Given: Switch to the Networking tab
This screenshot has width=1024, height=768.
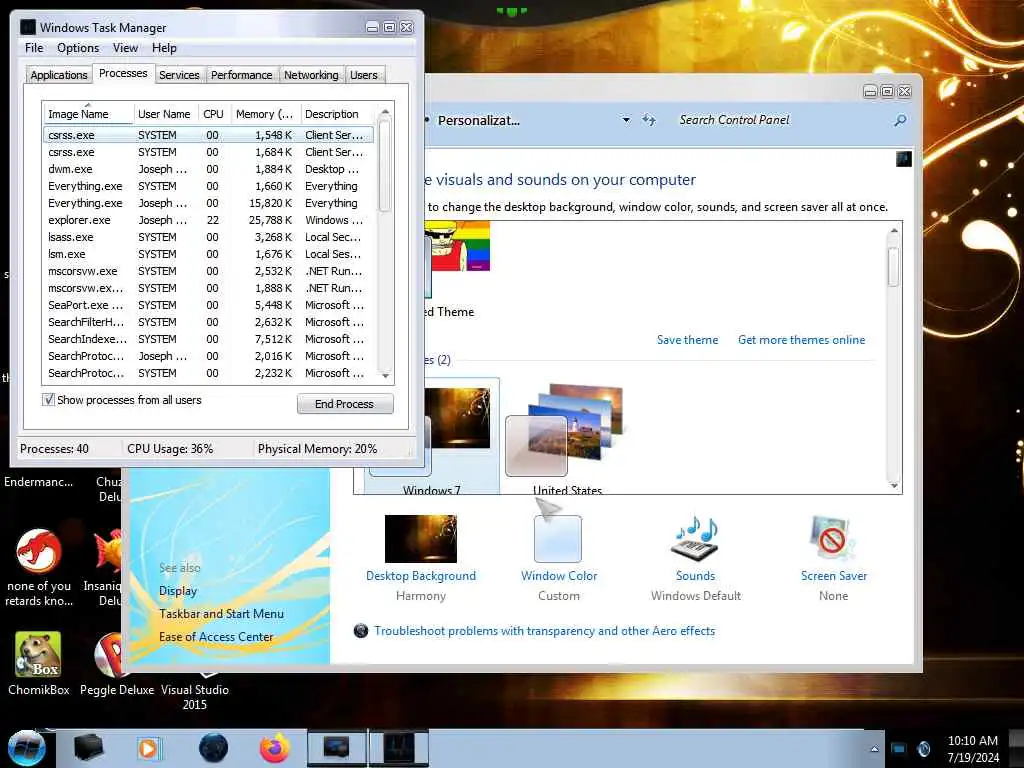Looking at the screenshot, I should coord(311,75).
